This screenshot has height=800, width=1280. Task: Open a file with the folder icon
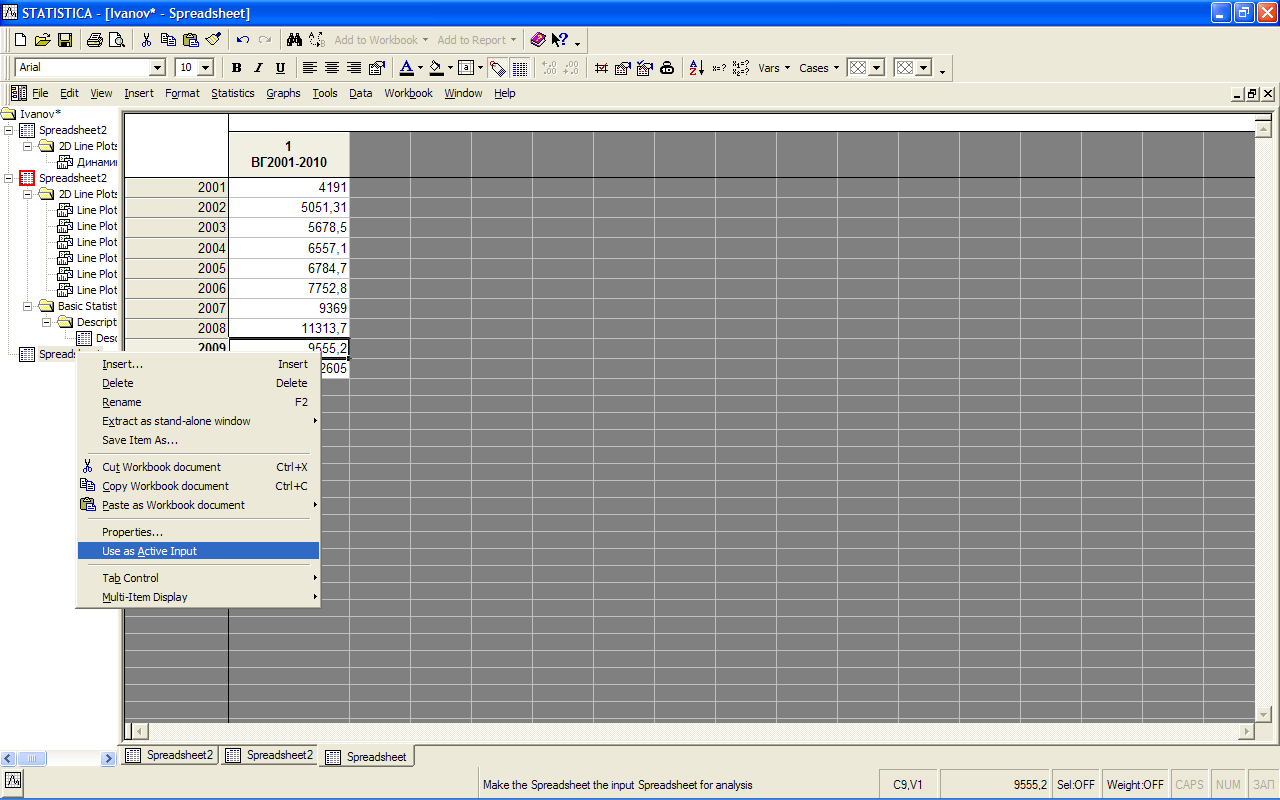pyautogui.click(x=42, y=40)
